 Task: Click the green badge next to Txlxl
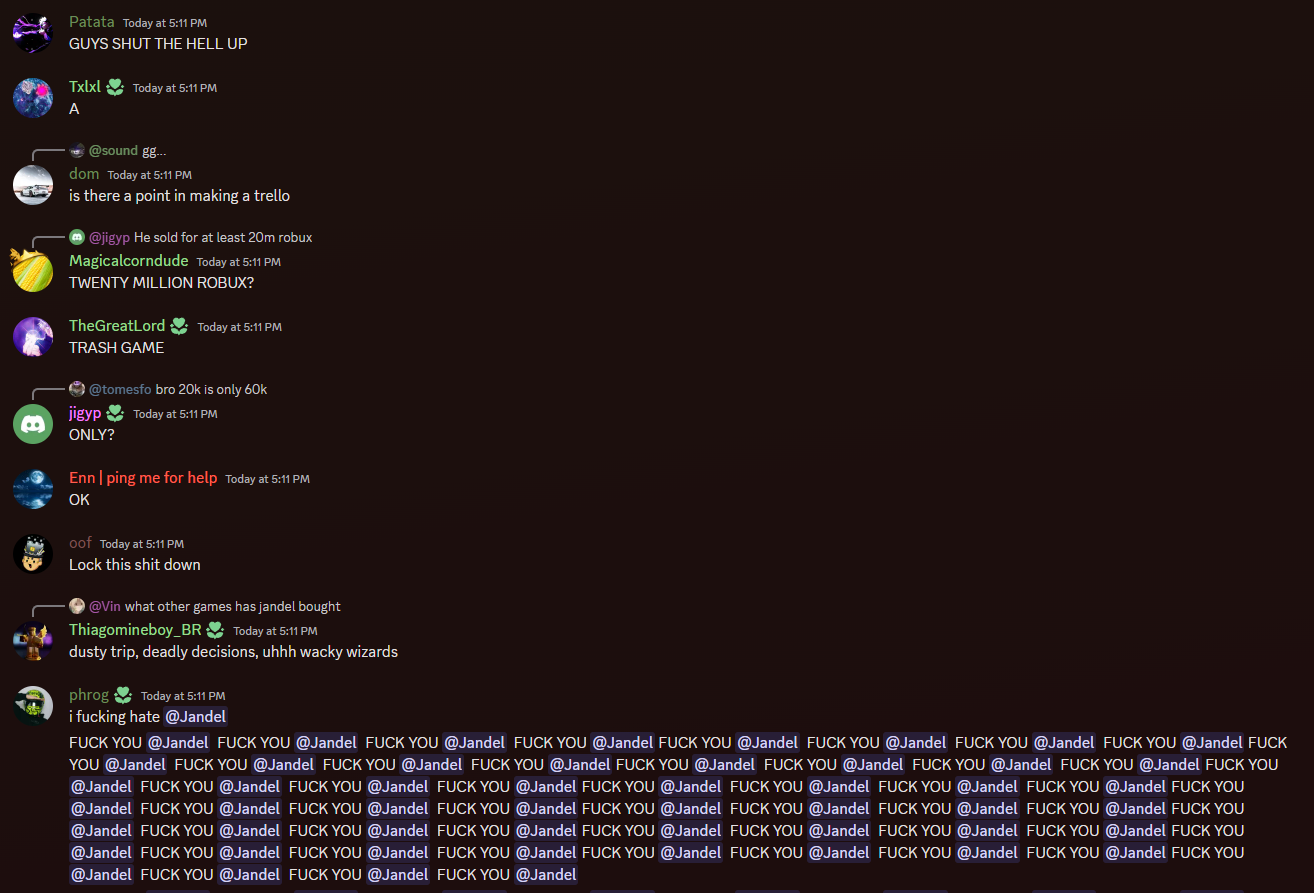coord(115,87)
